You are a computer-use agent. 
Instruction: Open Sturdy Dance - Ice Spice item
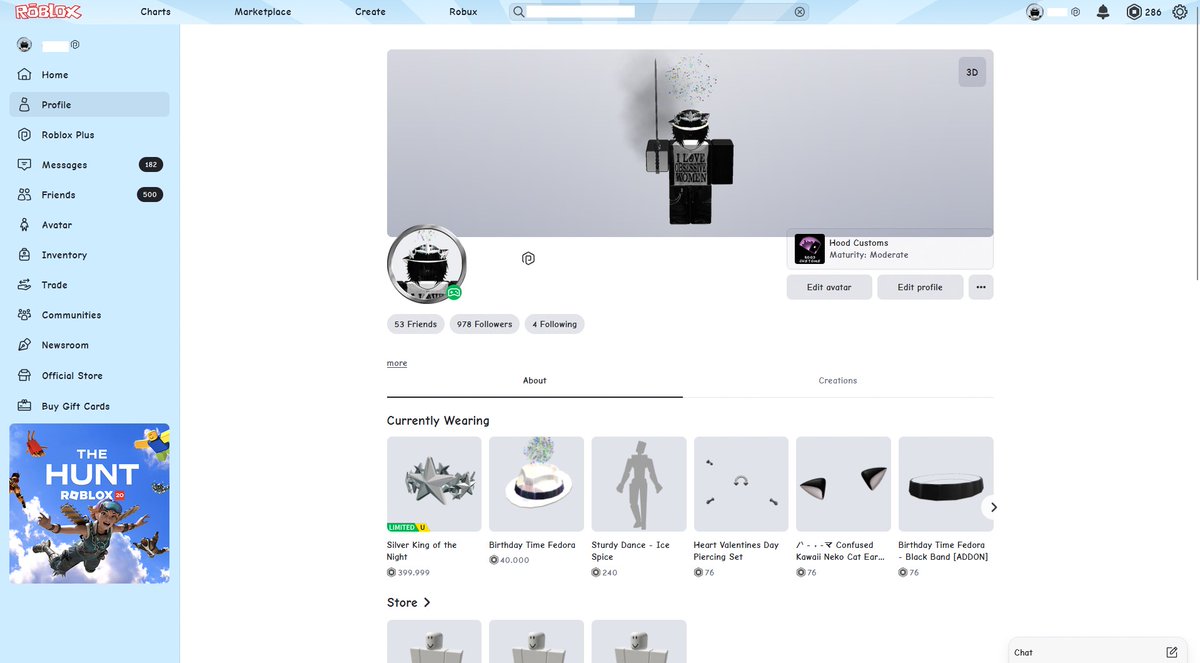pos(639,484)
